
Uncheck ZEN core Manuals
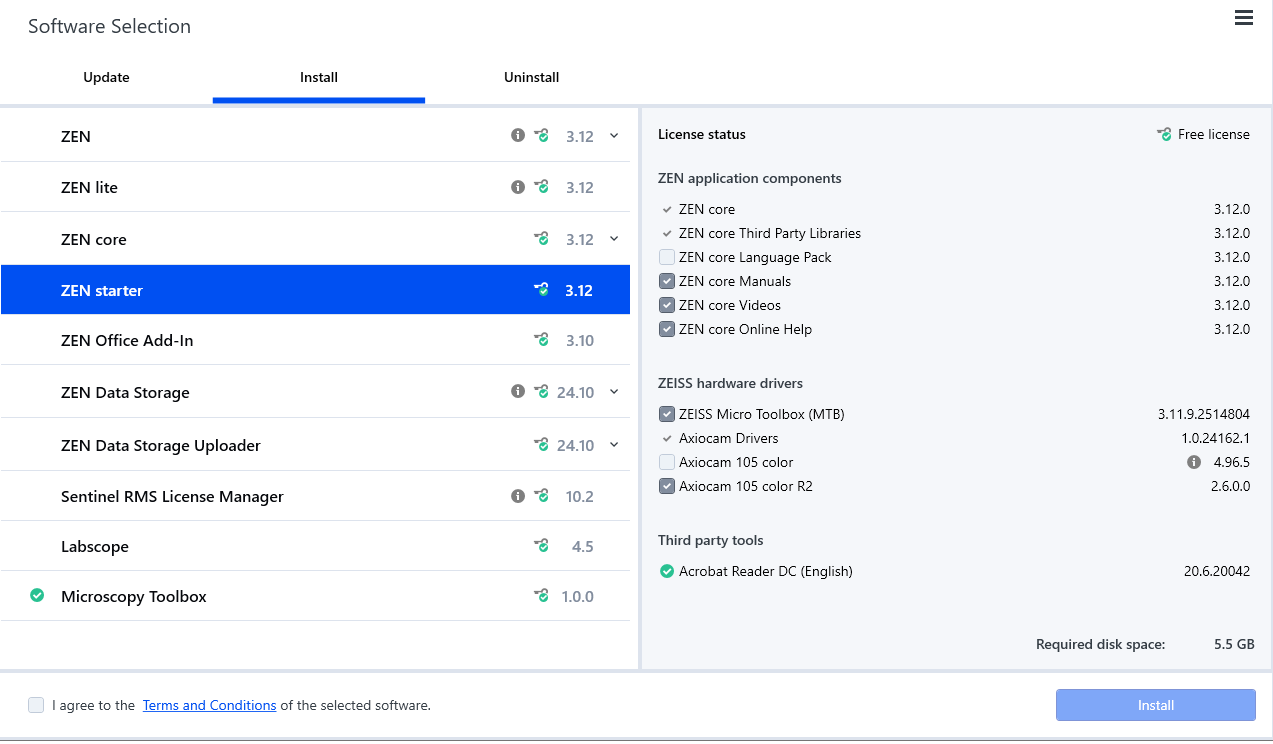coord(666,281)
